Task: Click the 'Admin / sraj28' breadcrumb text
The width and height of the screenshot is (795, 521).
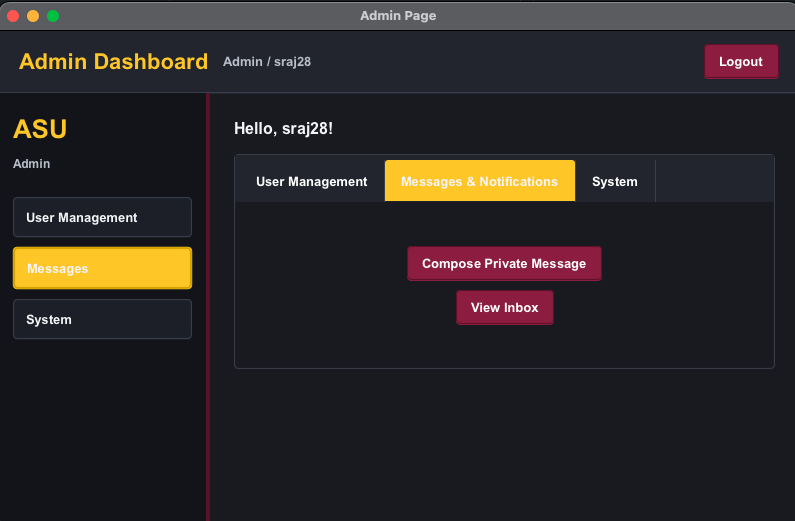Action: pyautogui.click(x=267, y=62)
